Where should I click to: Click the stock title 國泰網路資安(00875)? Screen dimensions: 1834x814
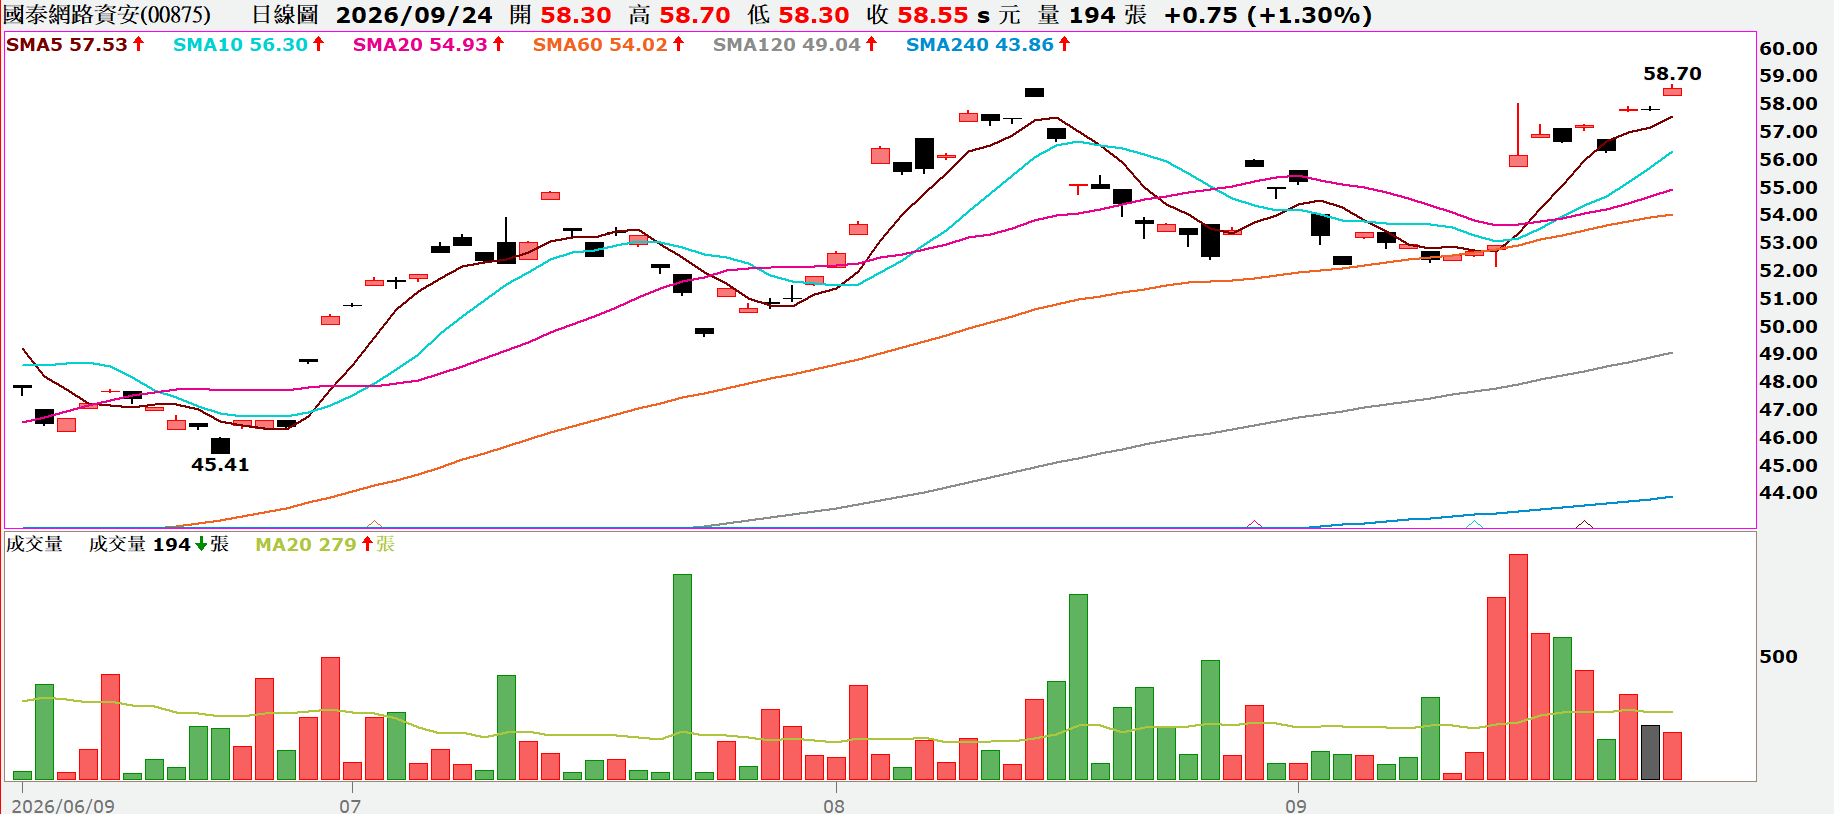(107, 15)
